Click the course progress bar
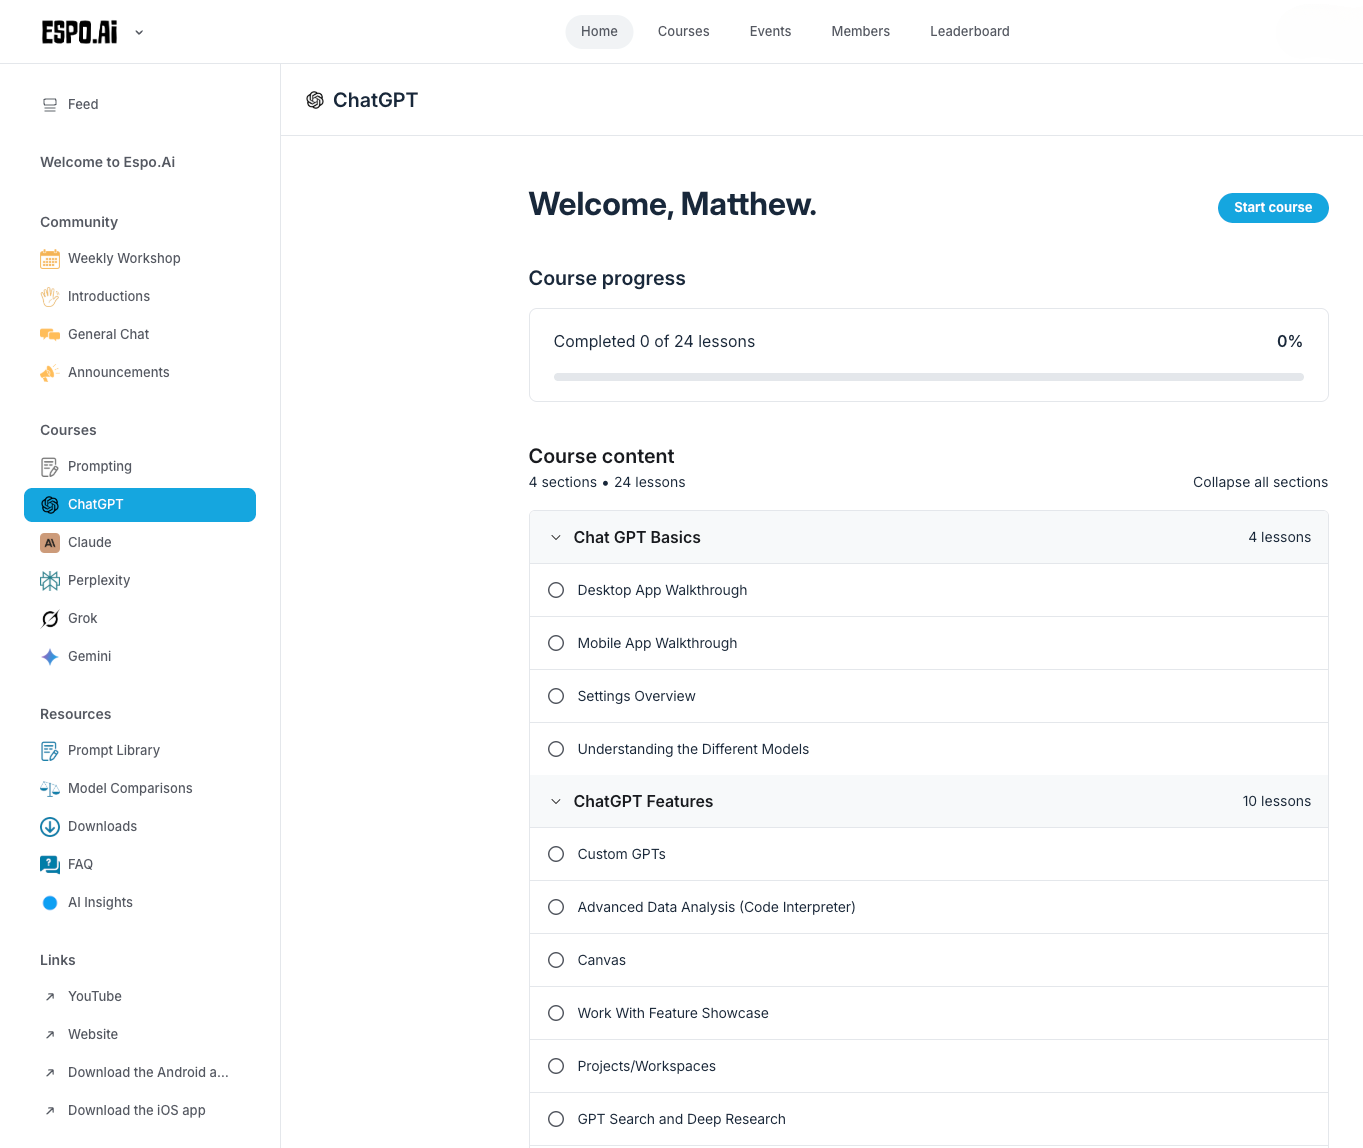The image size is (1363, 1148). 928,377
